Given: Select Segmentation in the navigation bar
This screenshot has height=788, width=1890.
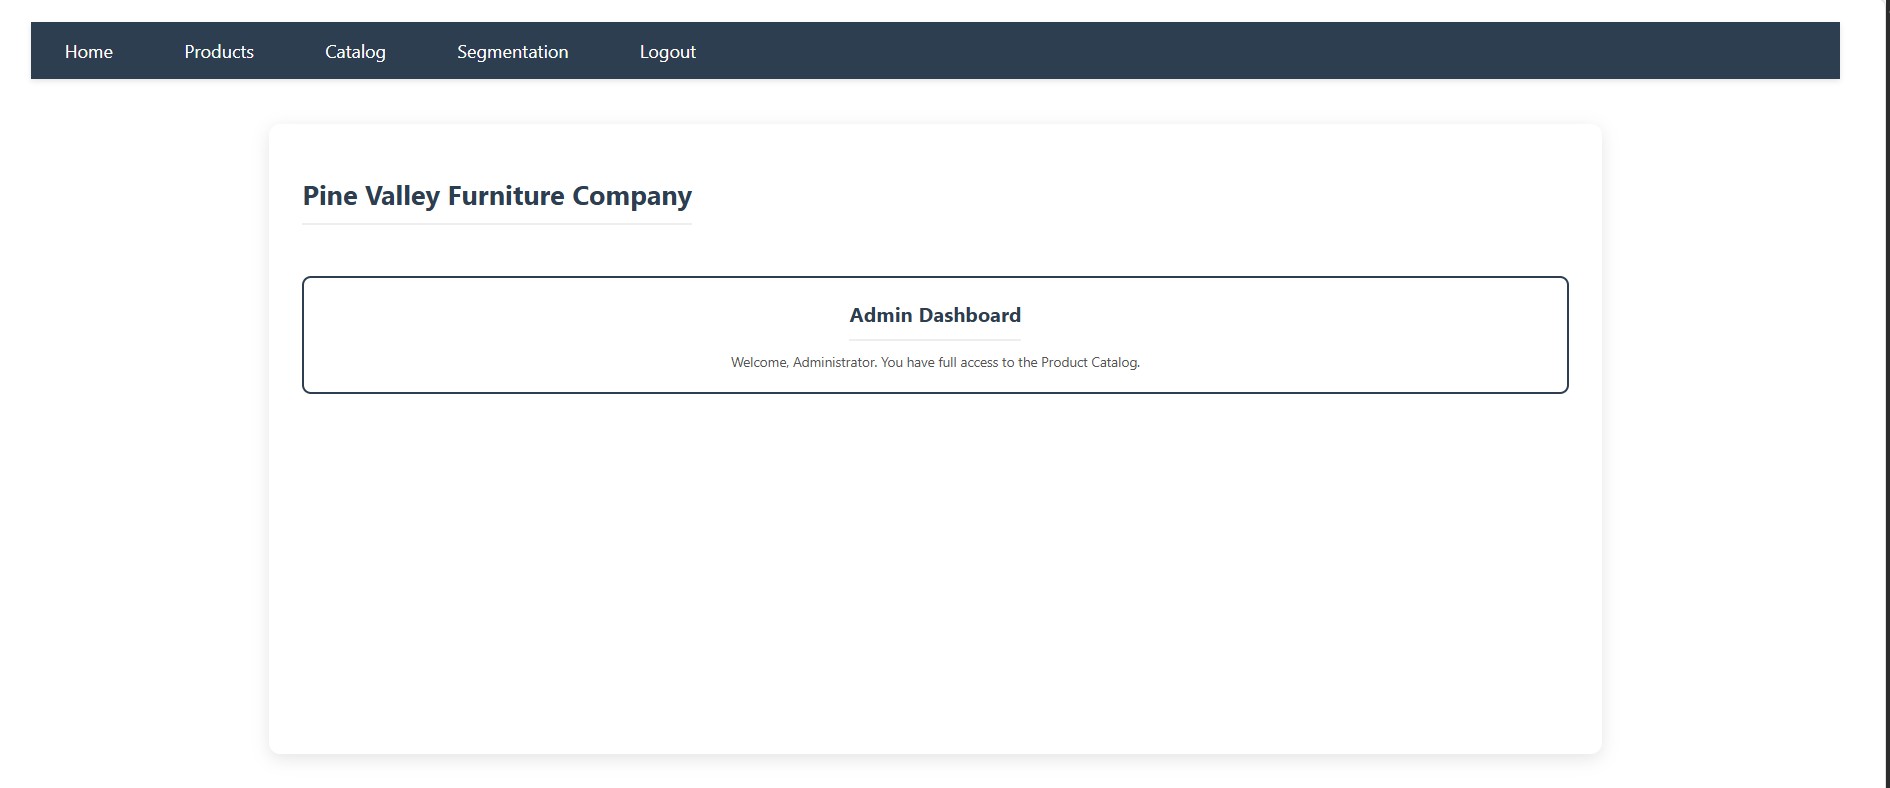Looking at the screenshot, I should pos(513,52).
